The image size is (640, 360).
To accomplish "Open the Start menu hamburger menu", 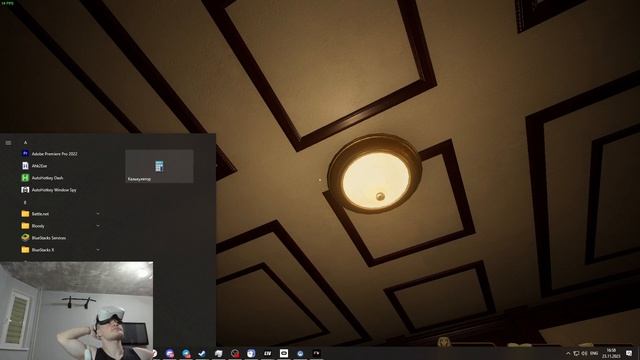I will (x=8, y=142).
